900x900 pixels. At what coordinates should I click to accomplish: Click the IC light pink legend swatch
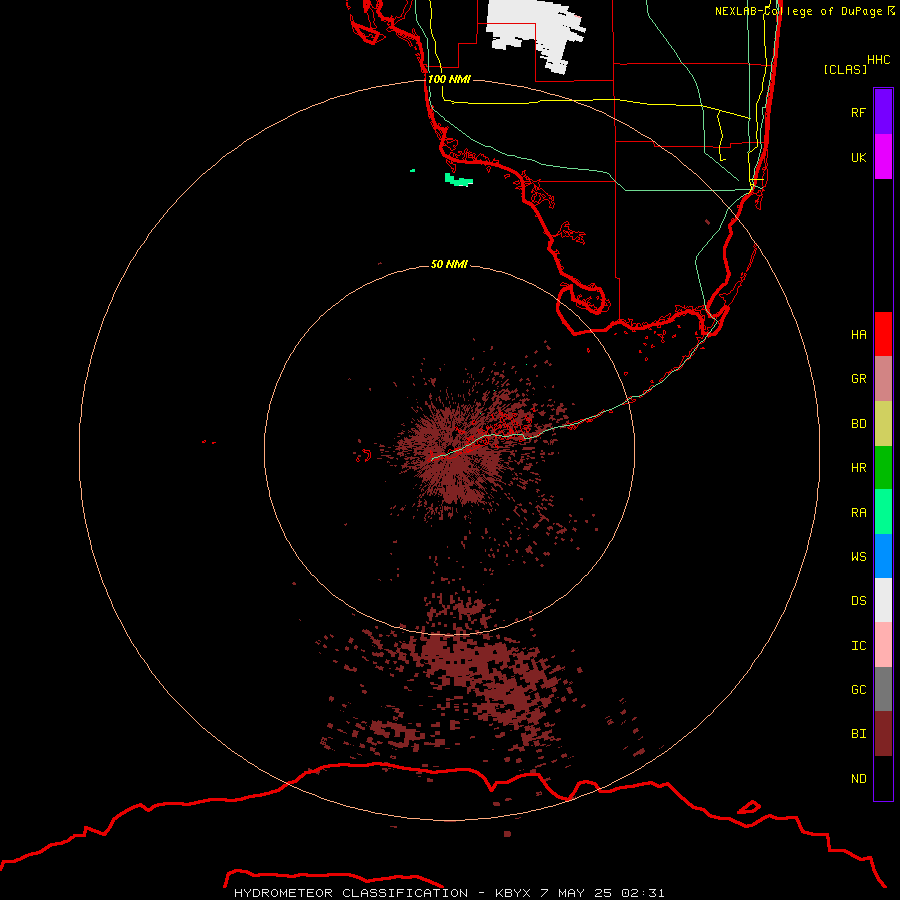(x=883, y=645)
